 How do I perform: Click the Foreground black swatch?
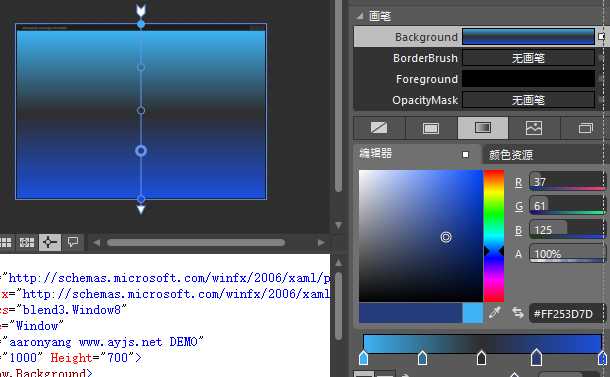click(528, 79)
